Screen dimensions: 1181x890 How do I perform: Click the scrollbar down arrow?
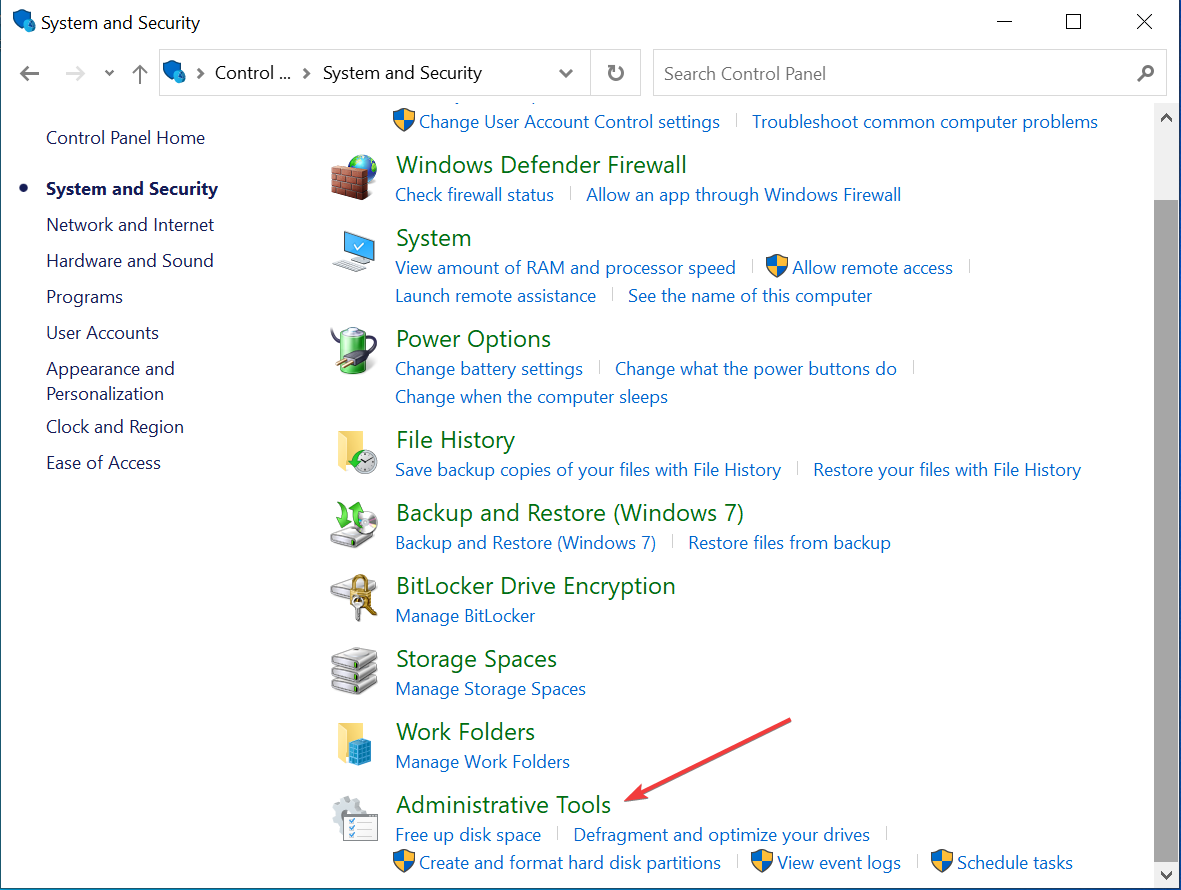(x=1166, y=876)
